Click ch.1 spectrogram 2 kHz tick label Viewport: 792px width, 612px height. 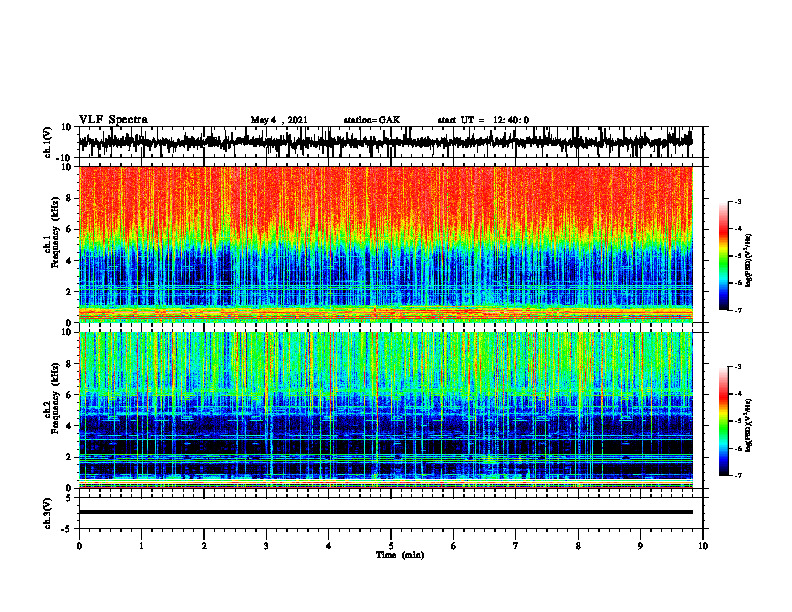(x=69, y=291)
